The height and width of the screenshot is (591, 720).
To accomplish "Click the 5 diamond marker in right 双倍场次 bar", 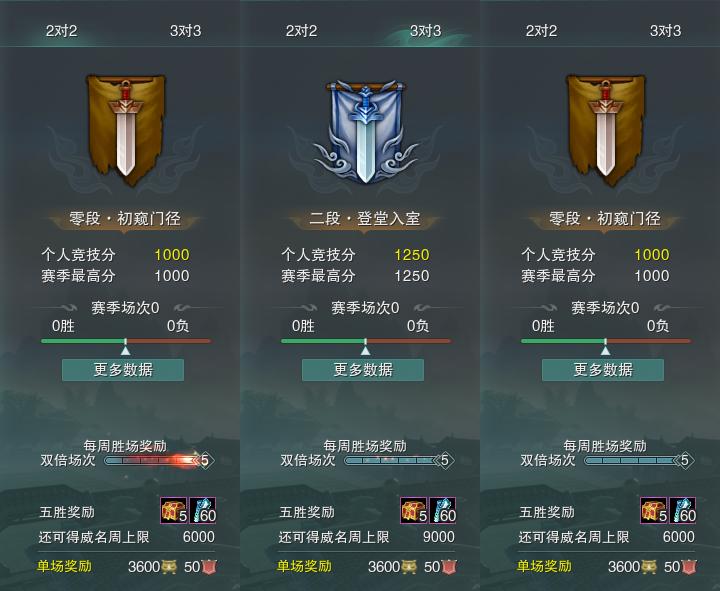I will click(685, 460).
